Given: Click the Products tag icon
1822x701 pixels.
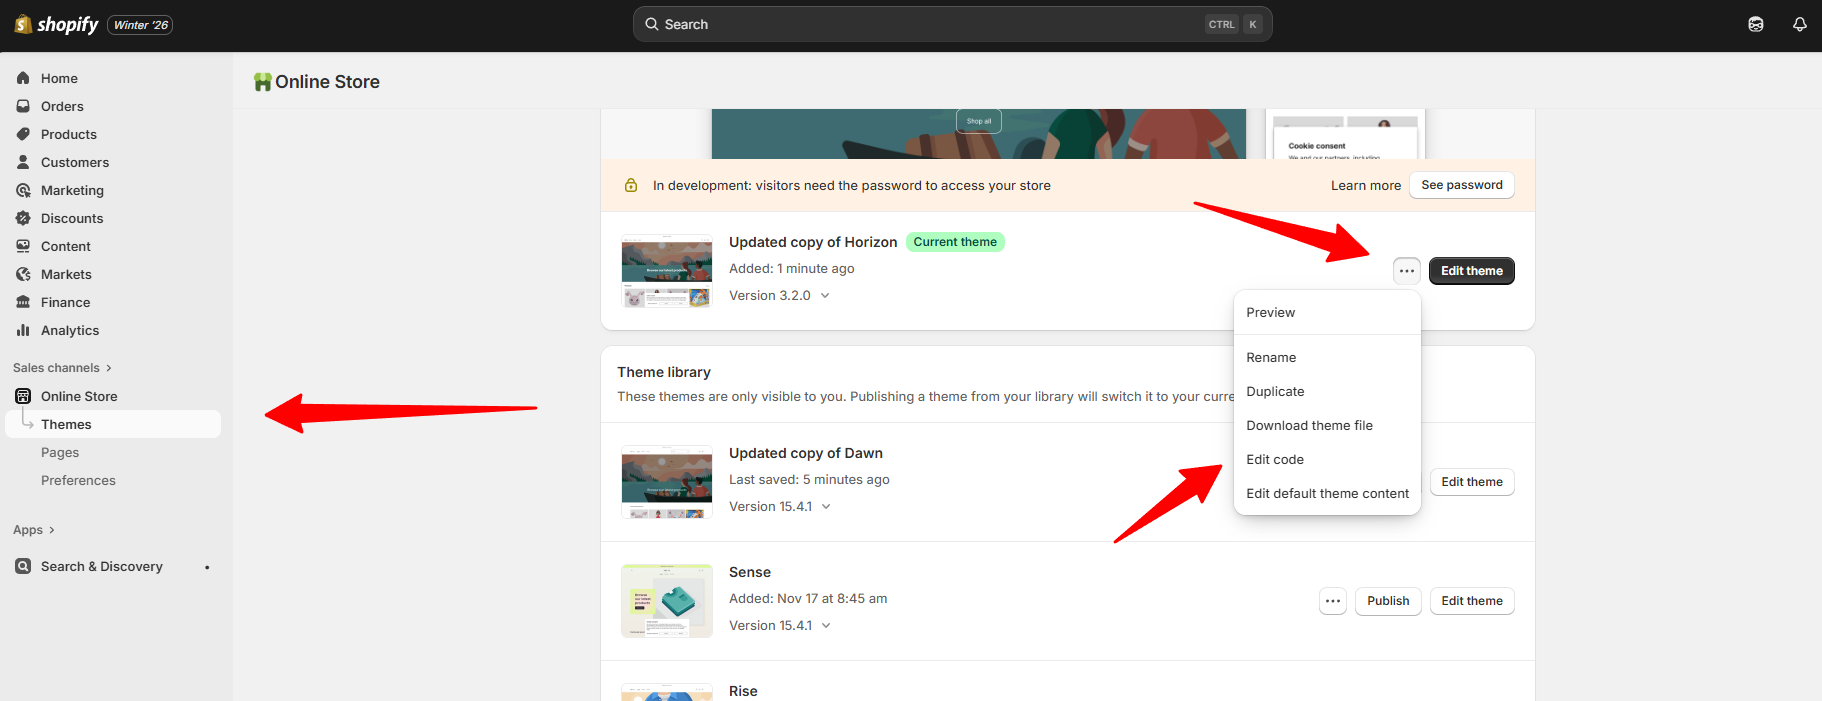Looking at the screenshot, I should (x=23, y=134).
